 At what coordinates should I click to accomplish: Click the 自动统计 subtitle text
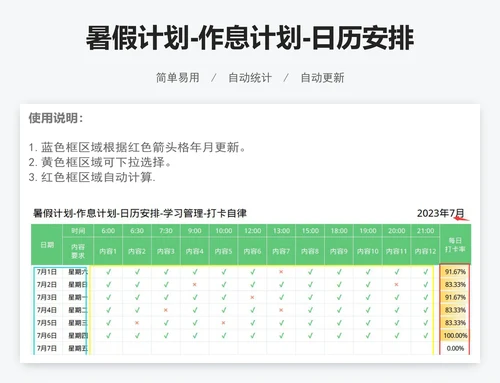tap(250, 78)
